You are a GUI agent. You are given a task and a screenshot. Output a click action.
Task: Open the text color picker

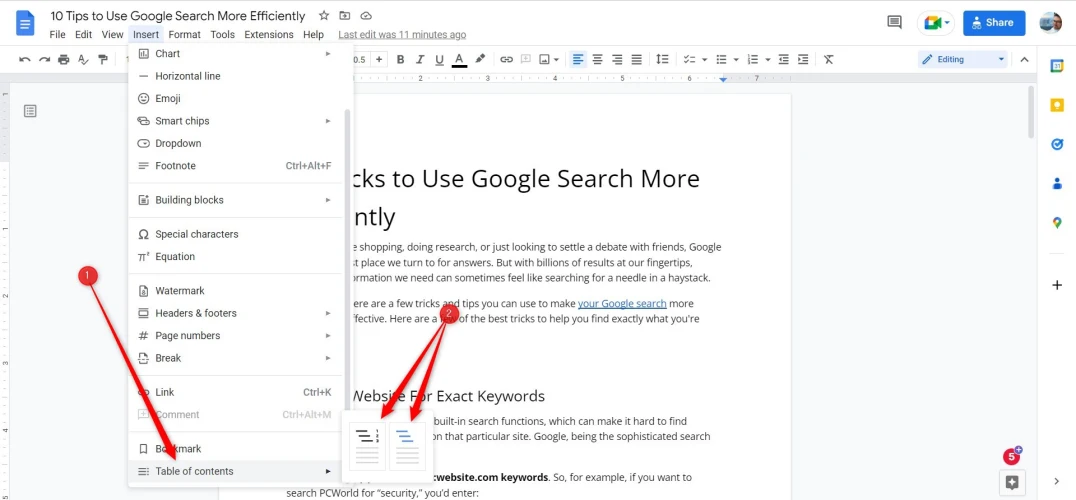459,59
